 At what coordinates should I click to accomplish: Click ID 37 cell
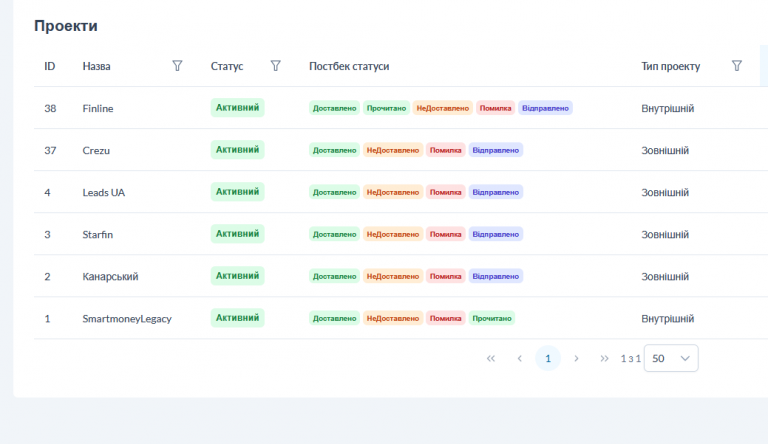tap(50, 150)
